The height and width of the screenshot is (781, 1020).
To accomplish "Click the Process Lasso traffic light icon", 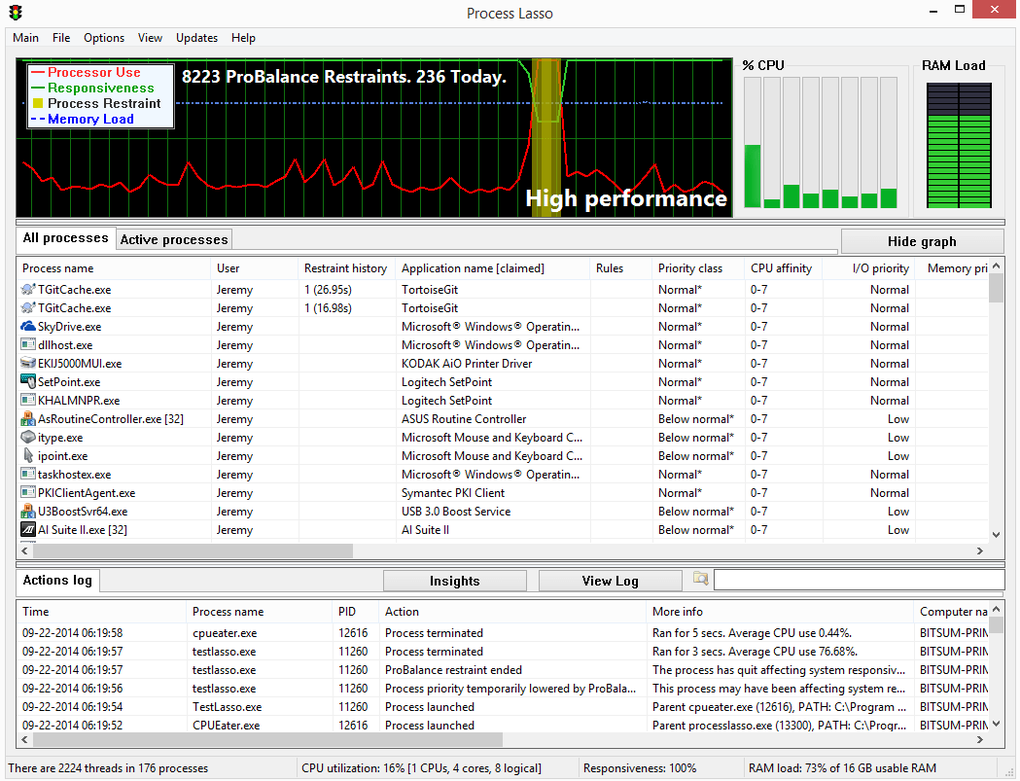I will click(x=14, y=13).
